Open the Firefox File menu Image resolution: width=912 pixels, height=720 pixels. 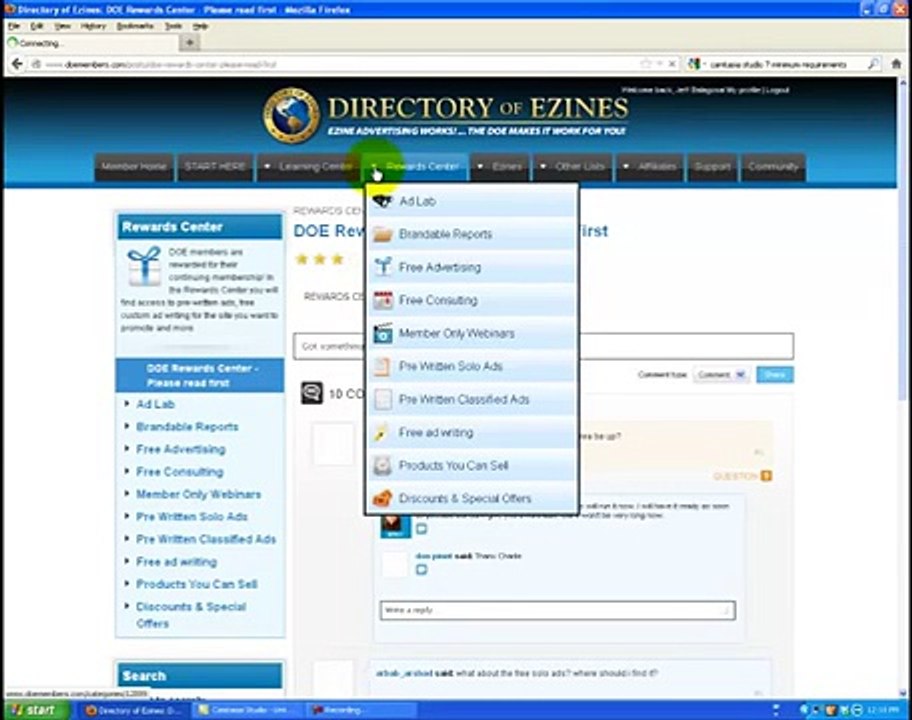point(14,26)
